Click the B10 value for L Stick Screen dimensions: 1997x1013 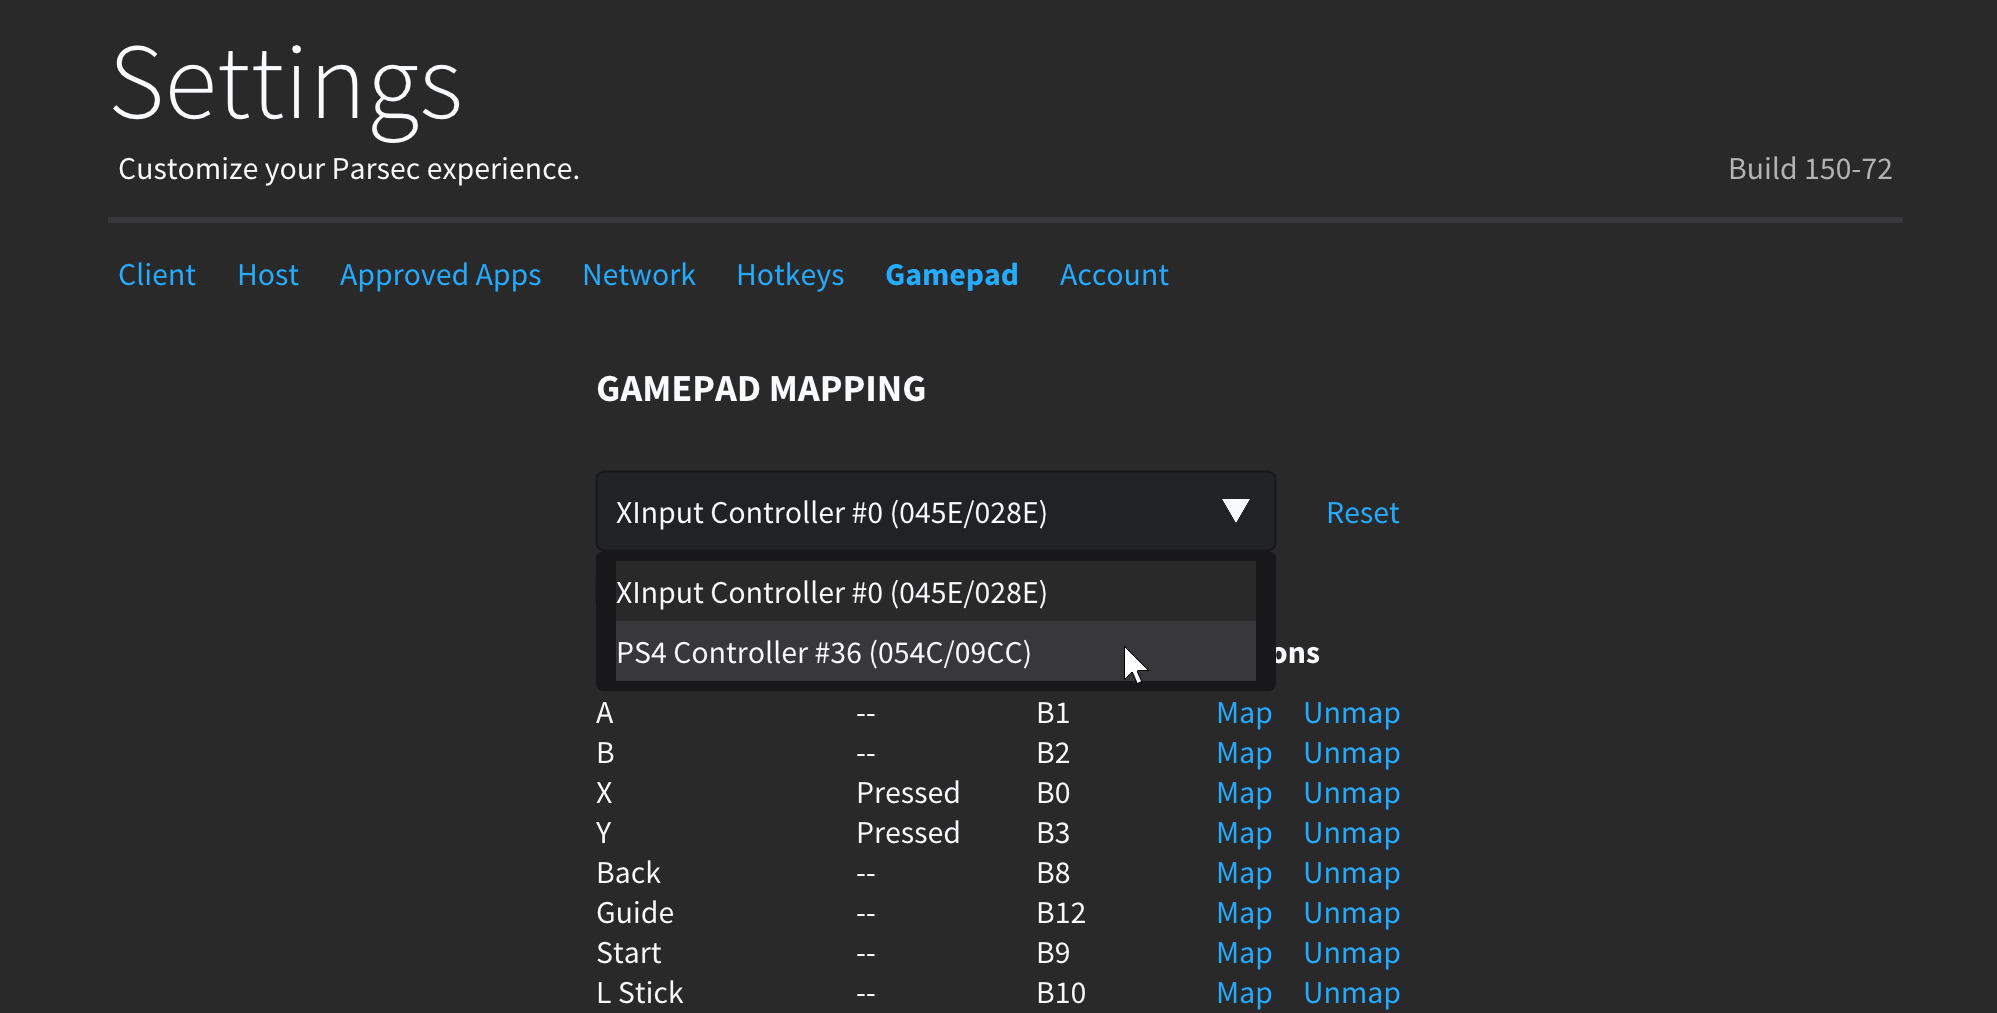(1061, 993)
